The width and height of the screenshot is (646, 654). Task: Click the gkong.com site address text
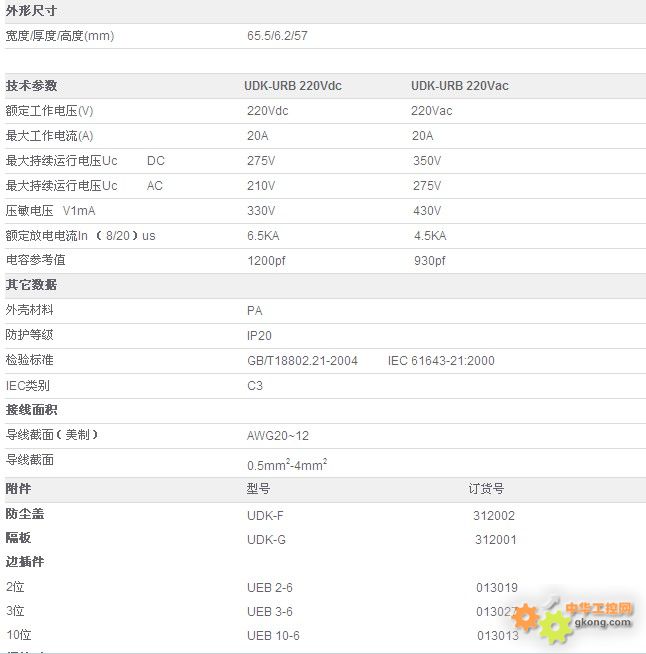pos(599,623)
